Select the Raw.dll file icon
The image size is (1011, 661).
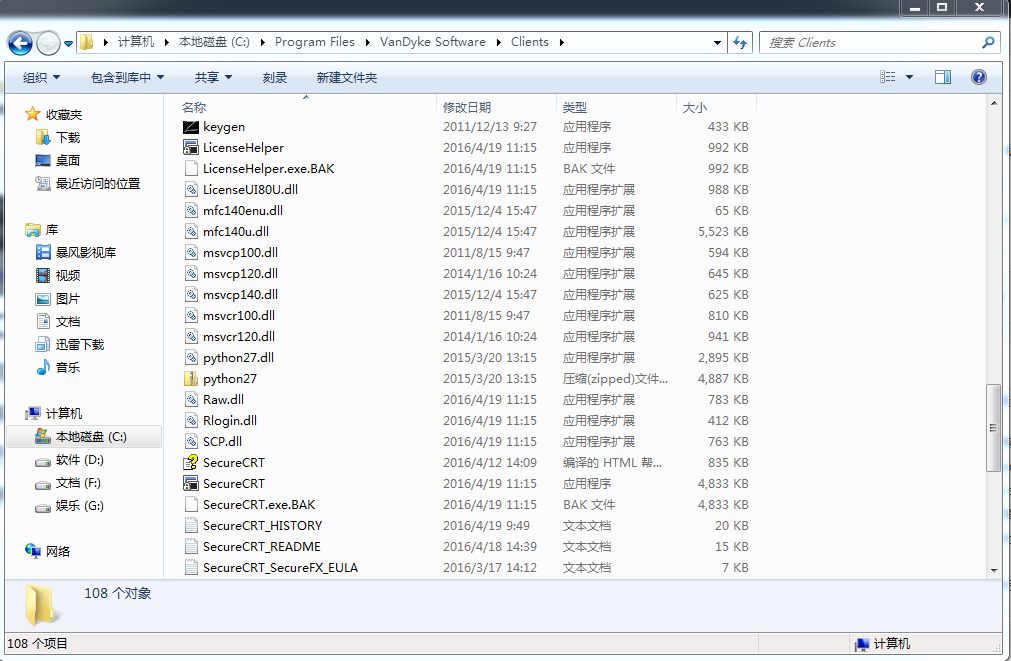(x=191, y=400)
